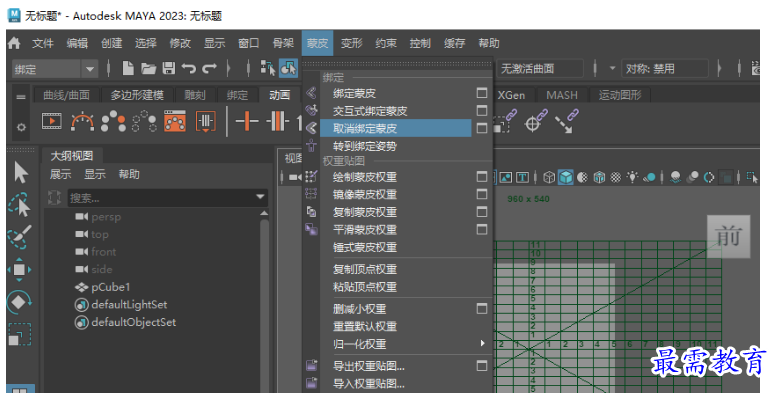Toggle the shadows sphere icon in the viewport
775x393 pixels.
pyautogui.click(x=649, y=177)
